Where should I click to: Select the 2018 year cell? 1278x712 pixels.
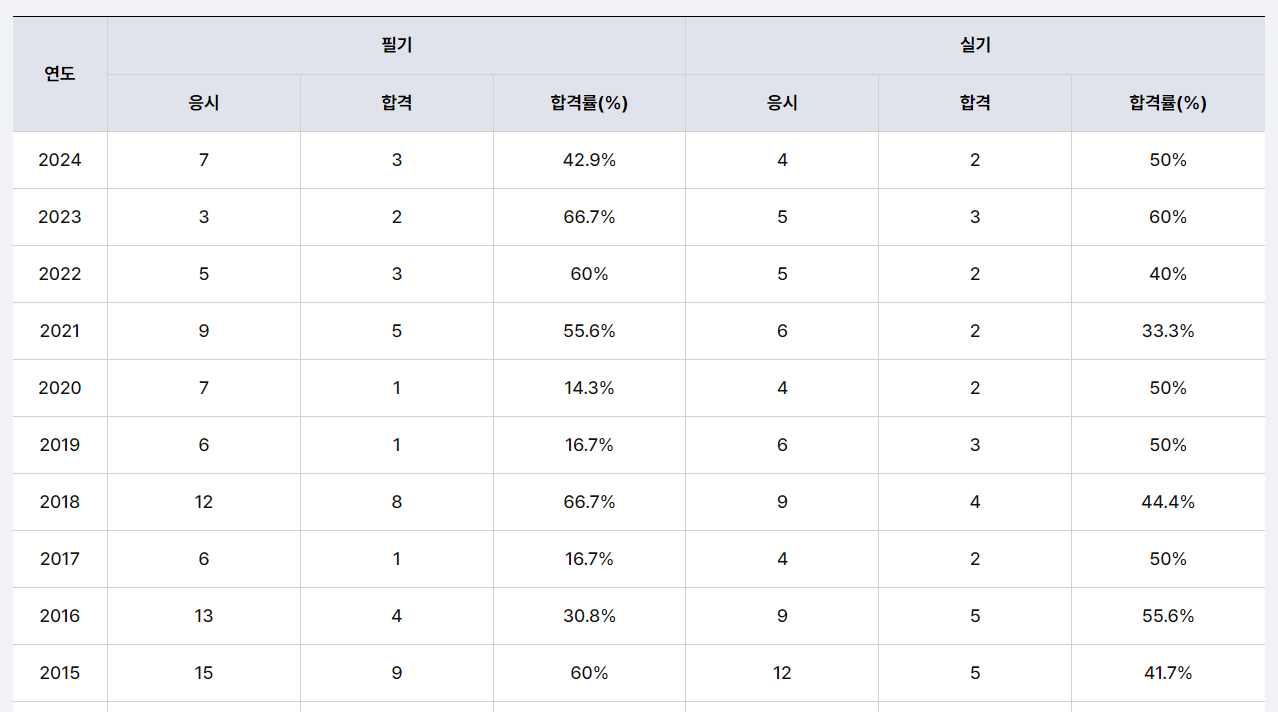(60, 502)
